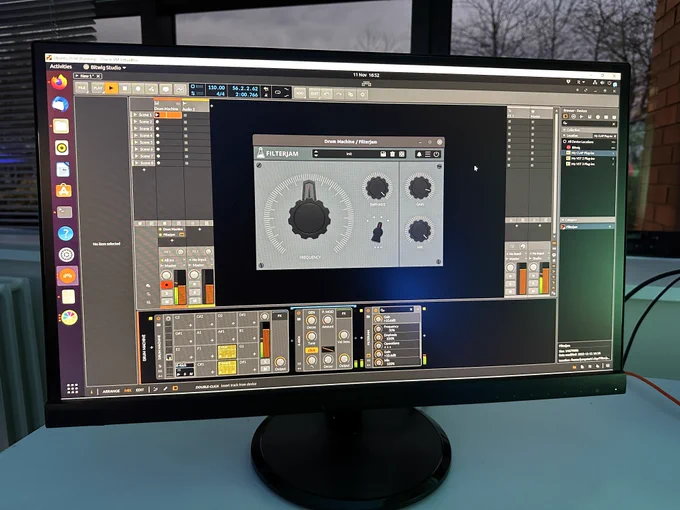Toggle Drum Machine device power button

point(159,319)
